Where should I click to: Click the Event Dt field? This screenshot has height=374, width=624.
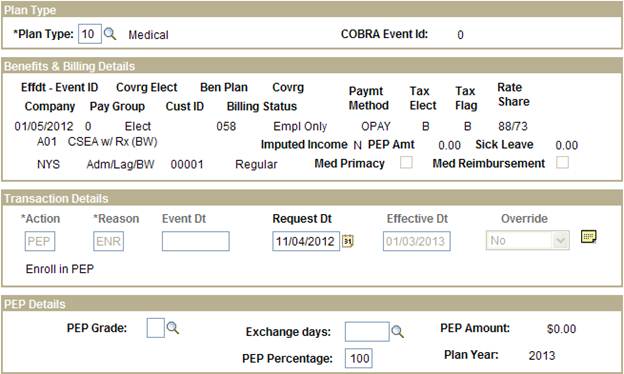(196, 241)
